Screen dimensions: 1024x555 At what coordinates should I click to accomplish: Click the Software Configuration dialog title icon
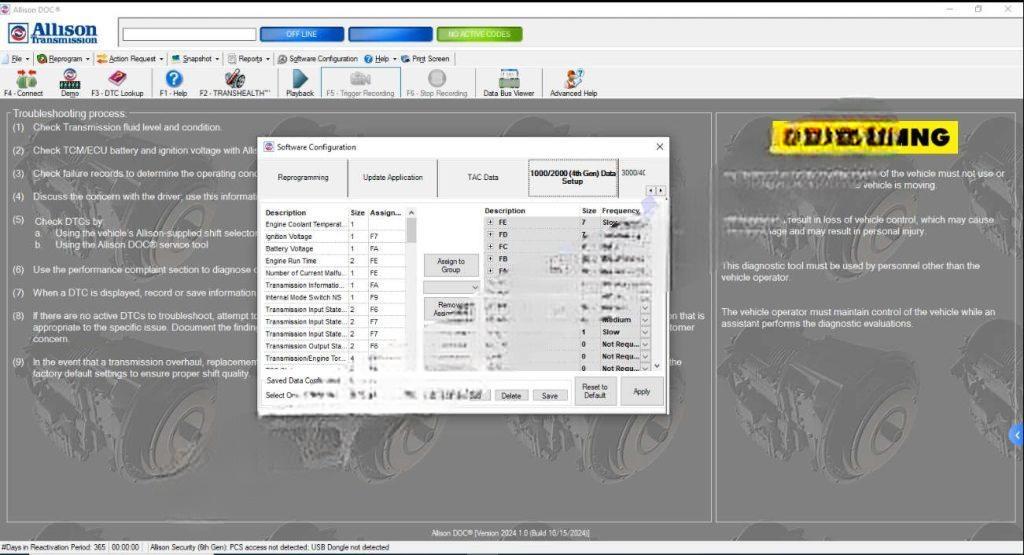[x=268, y=147]
